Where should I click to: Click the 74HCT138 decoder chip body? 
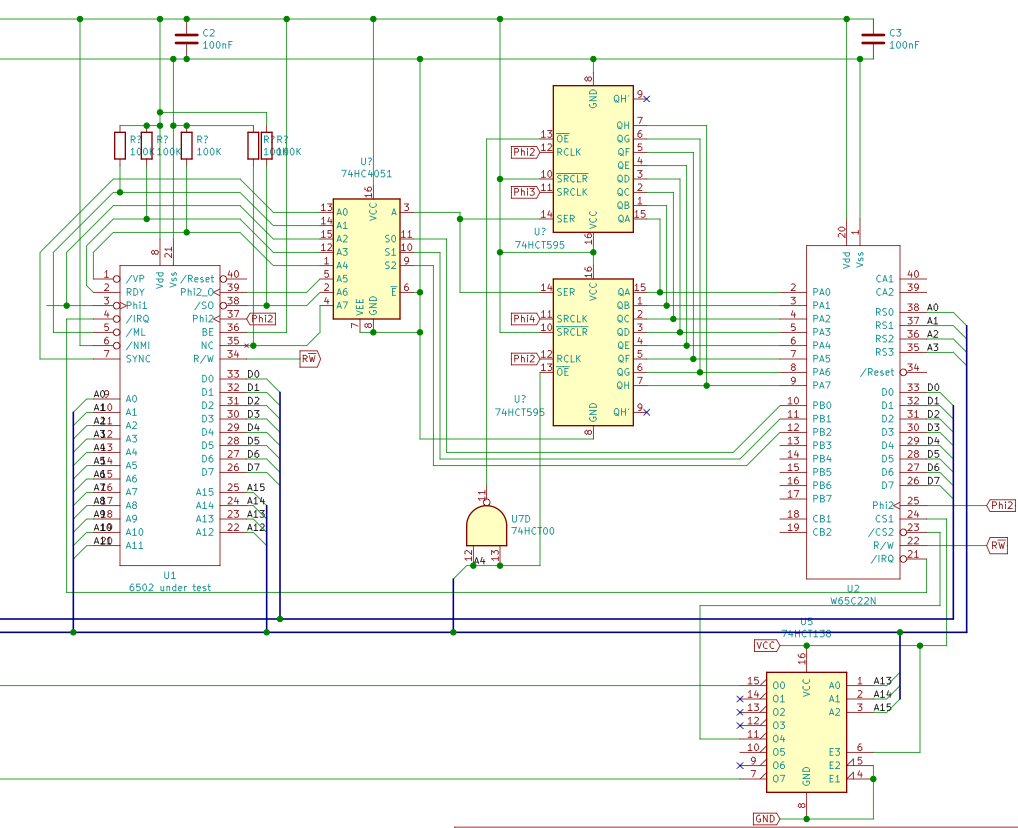[x=806, y=731]
